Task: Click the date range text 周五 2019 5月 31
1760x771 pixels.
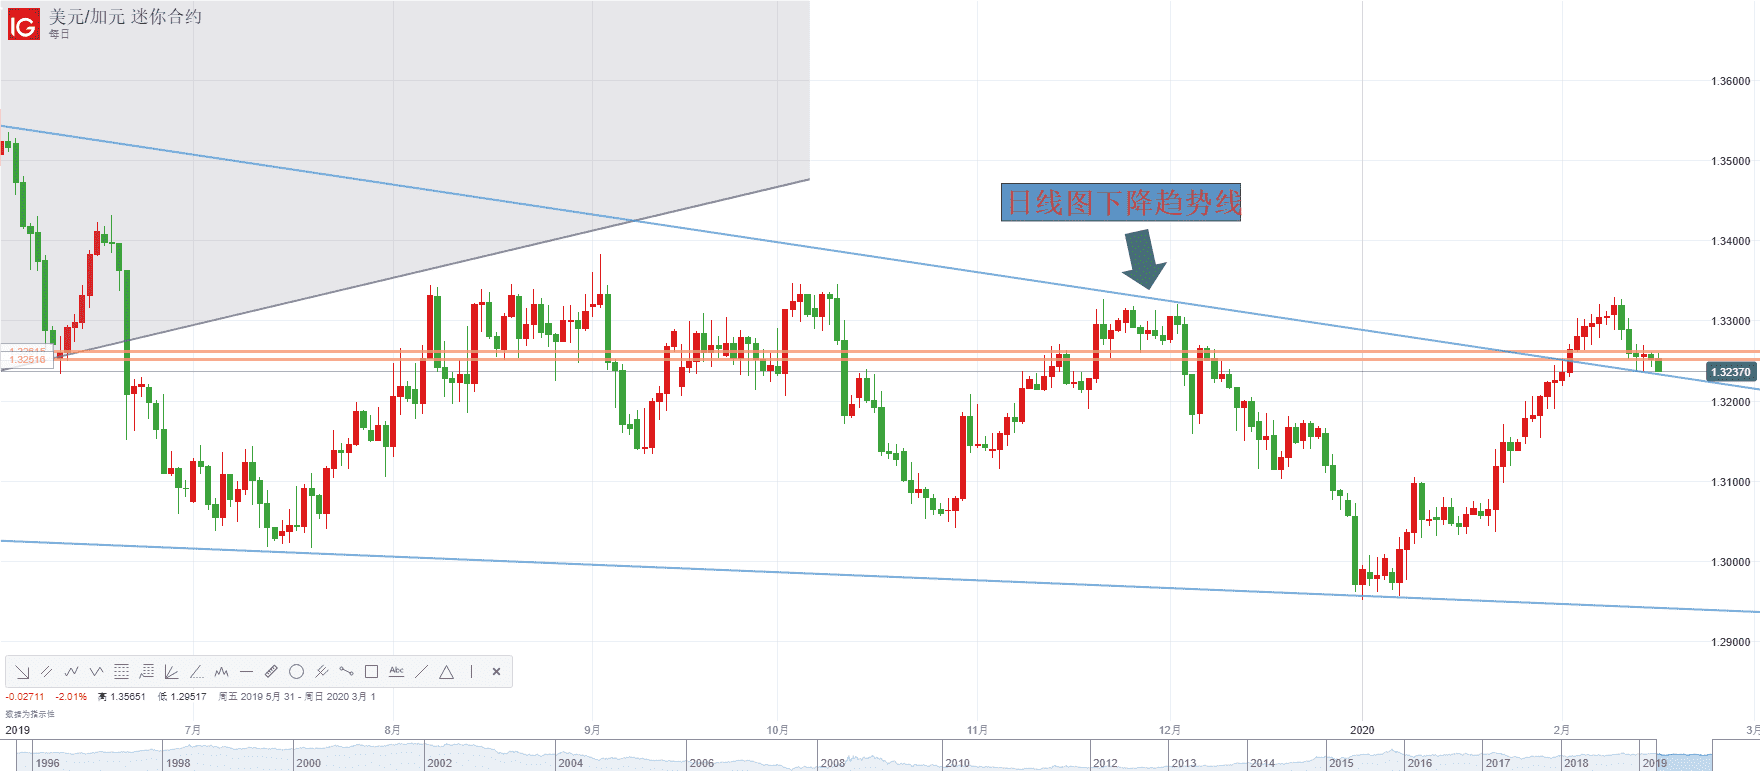Action: coord(257,697)
